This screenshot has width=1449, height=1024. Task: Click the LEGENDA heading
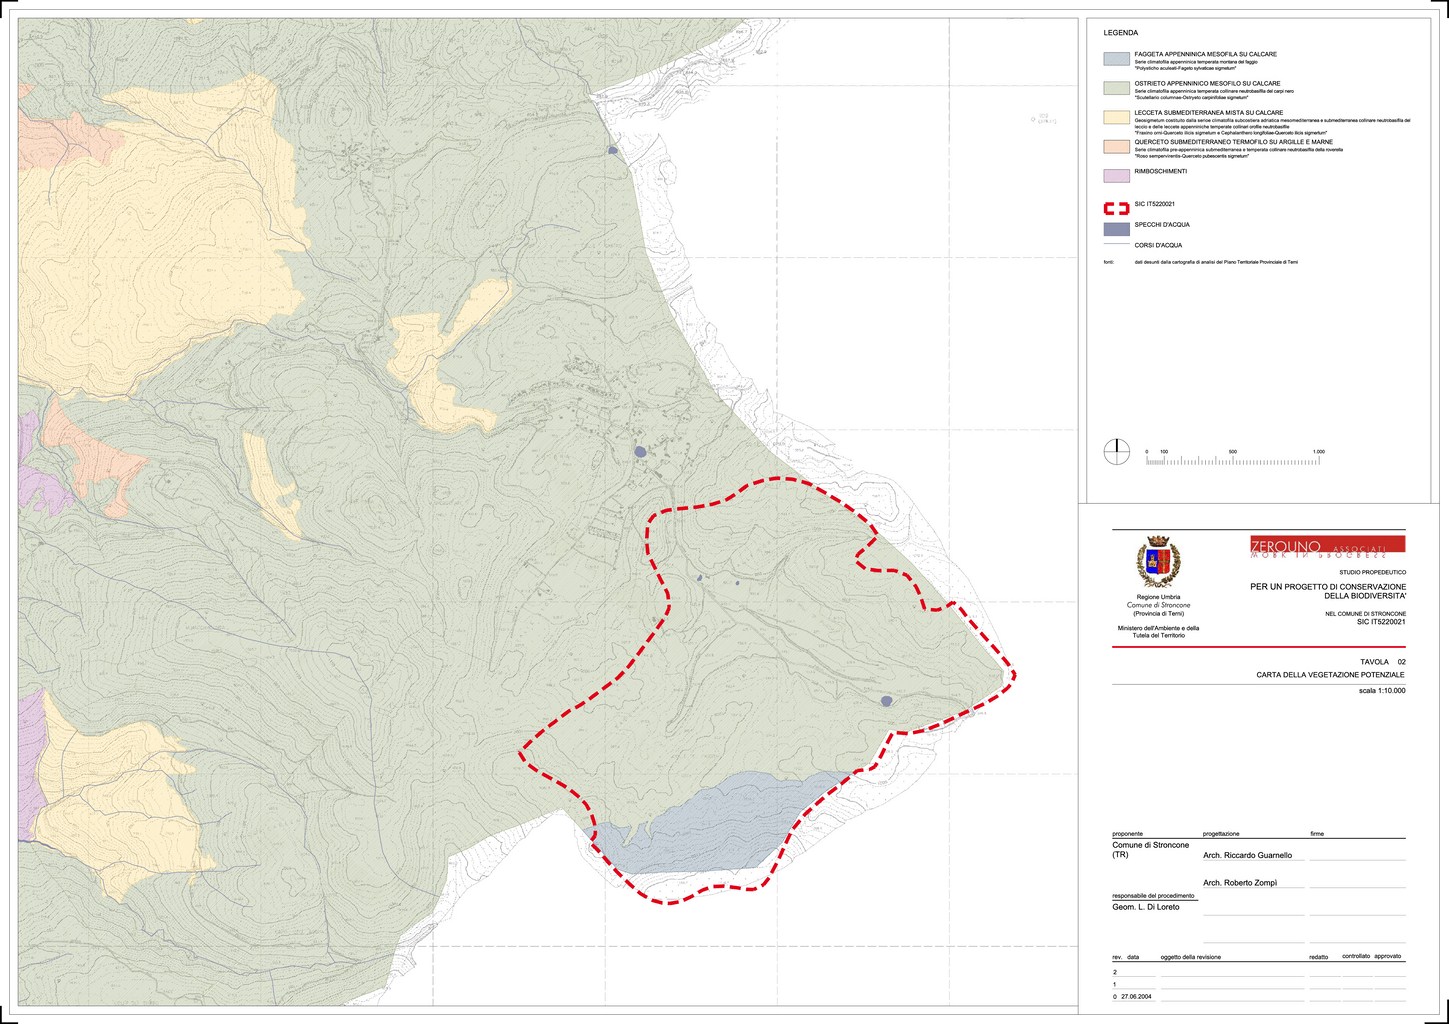click(x=1120, y=33)
